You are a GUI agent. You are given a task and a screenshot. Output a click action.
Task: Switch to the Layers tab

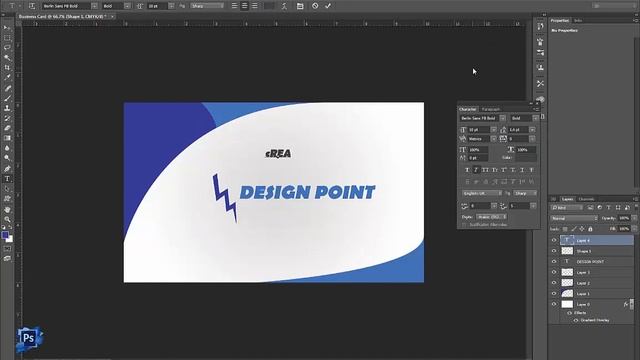point(567,199)
